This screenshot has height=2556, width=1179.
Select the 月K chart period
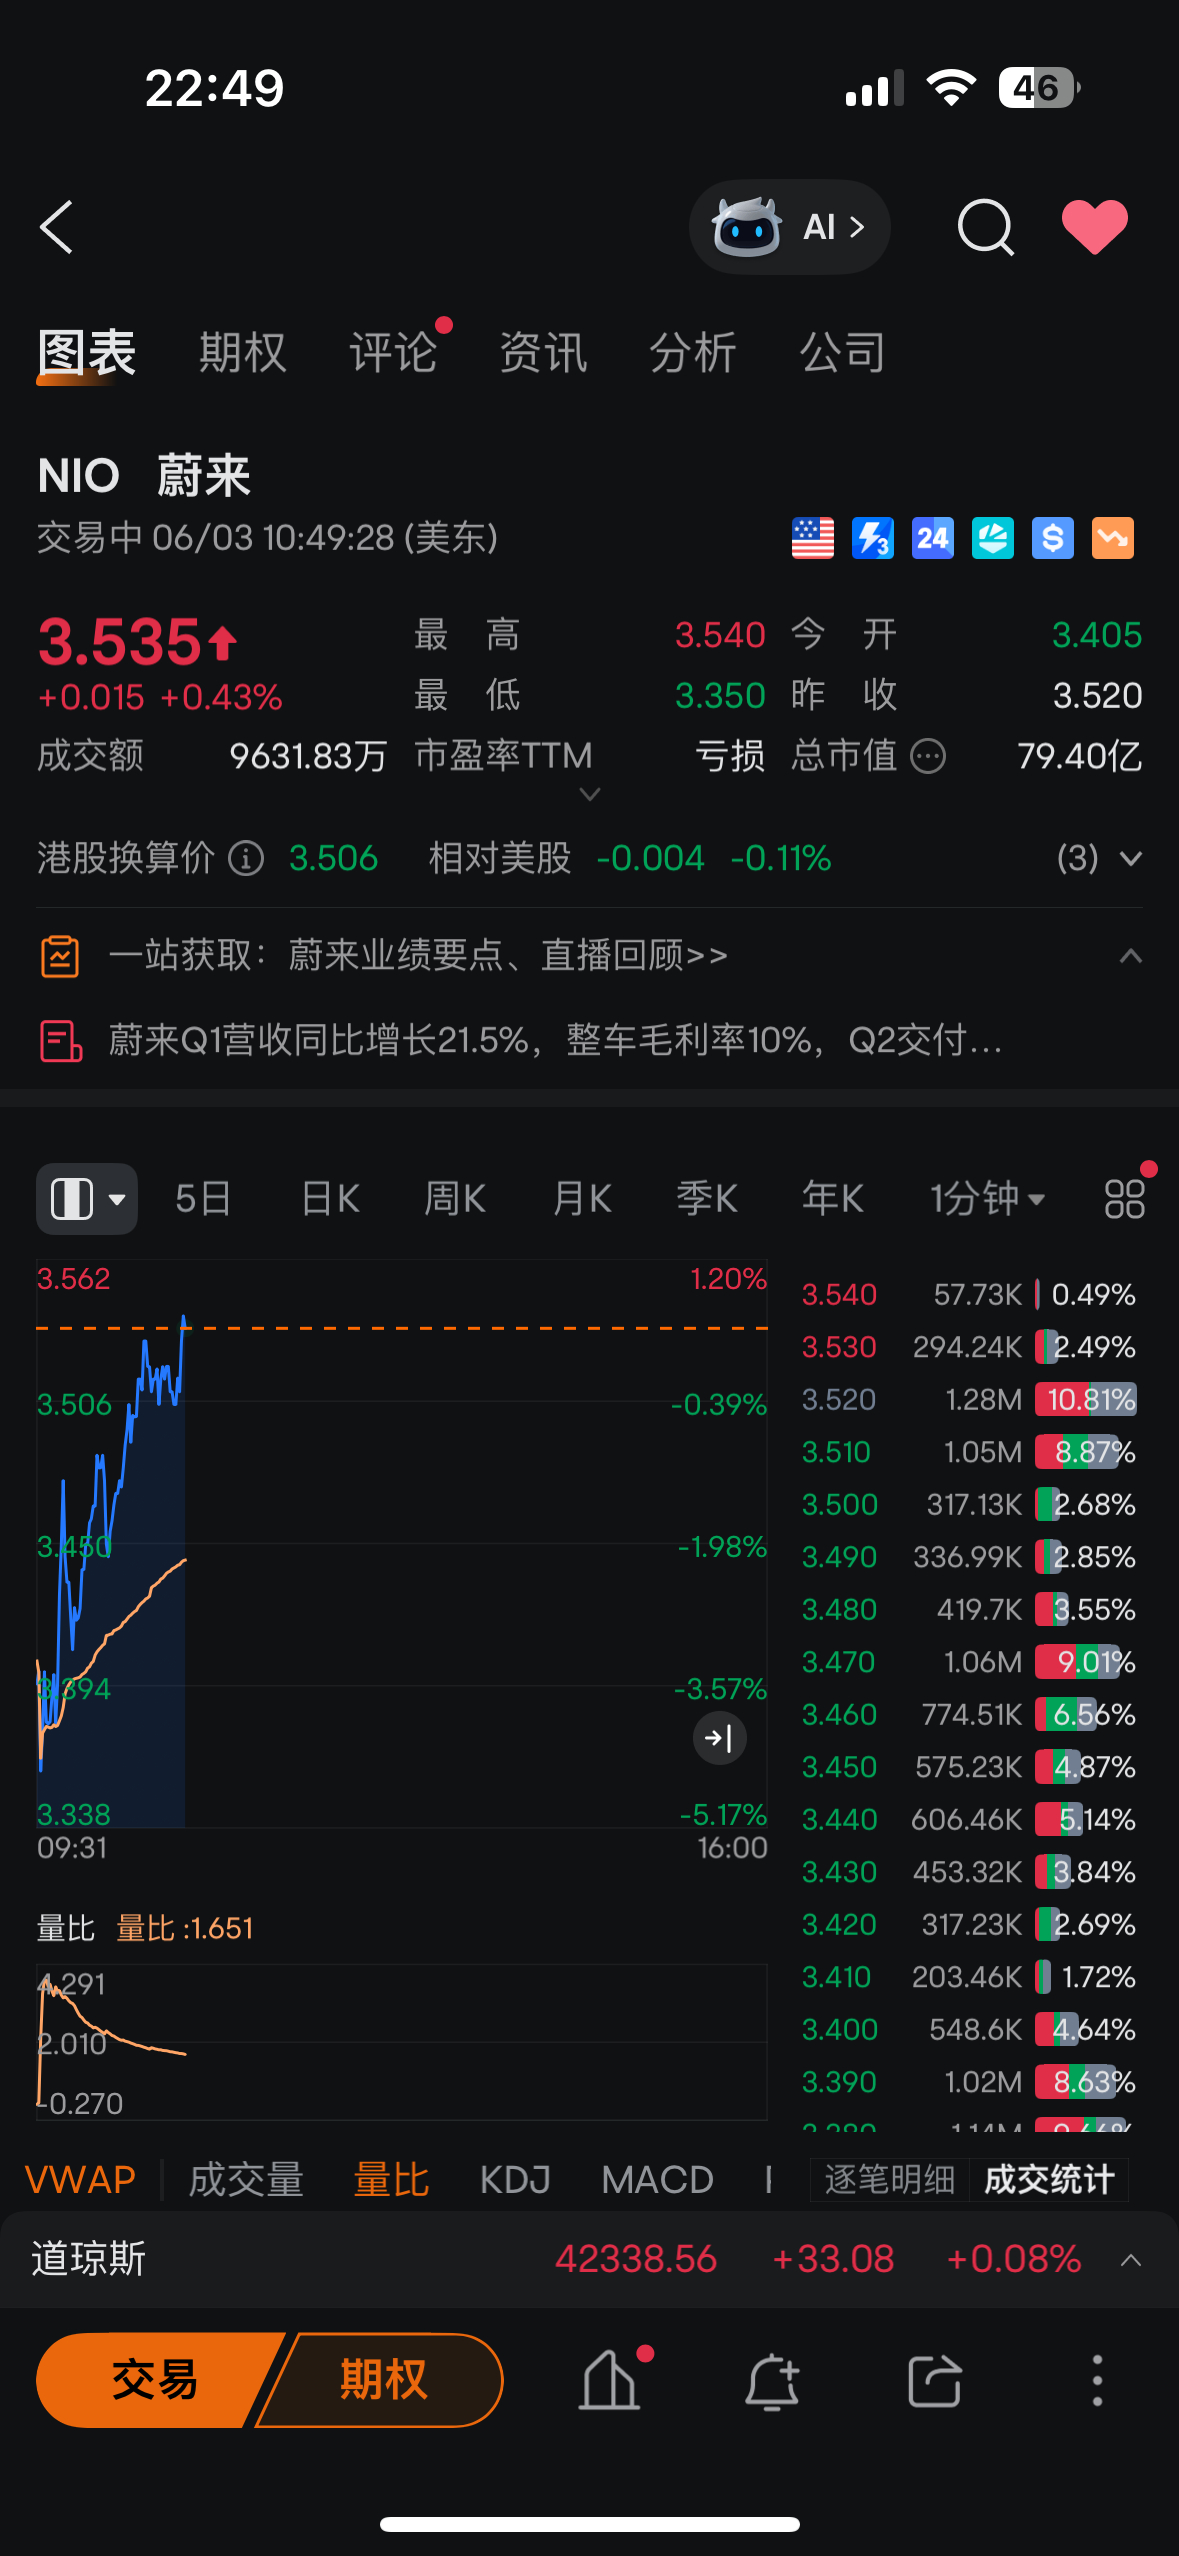pos(582,1198)
